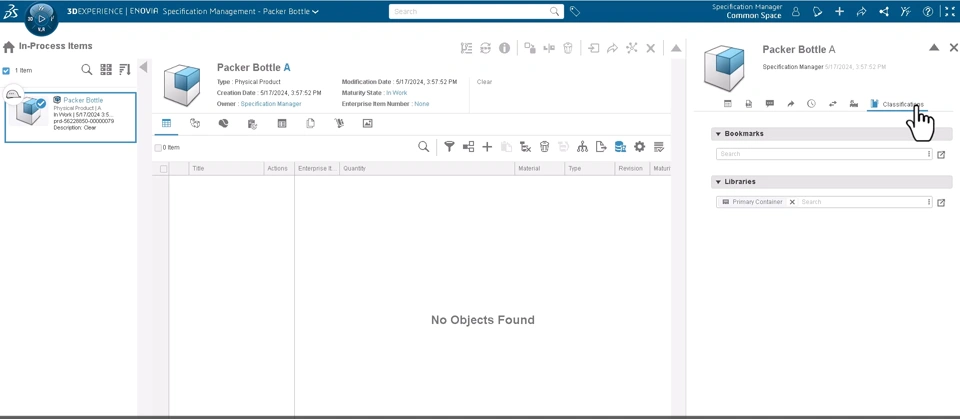The width and height of the screenshot is (960, 419).
Task: Select the table grid view tab
Action: (166, 123)
